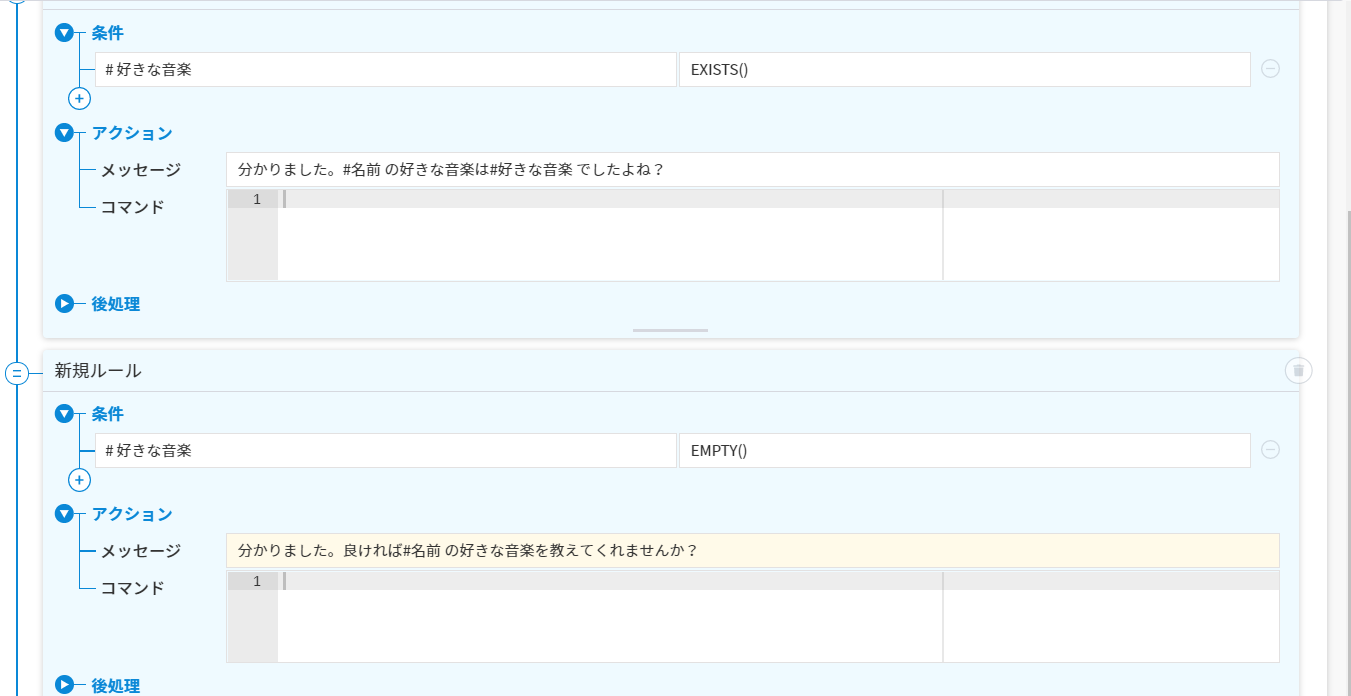Click the 後処理 label in the upper rule

pyautogui.click(x=116, y=304)
